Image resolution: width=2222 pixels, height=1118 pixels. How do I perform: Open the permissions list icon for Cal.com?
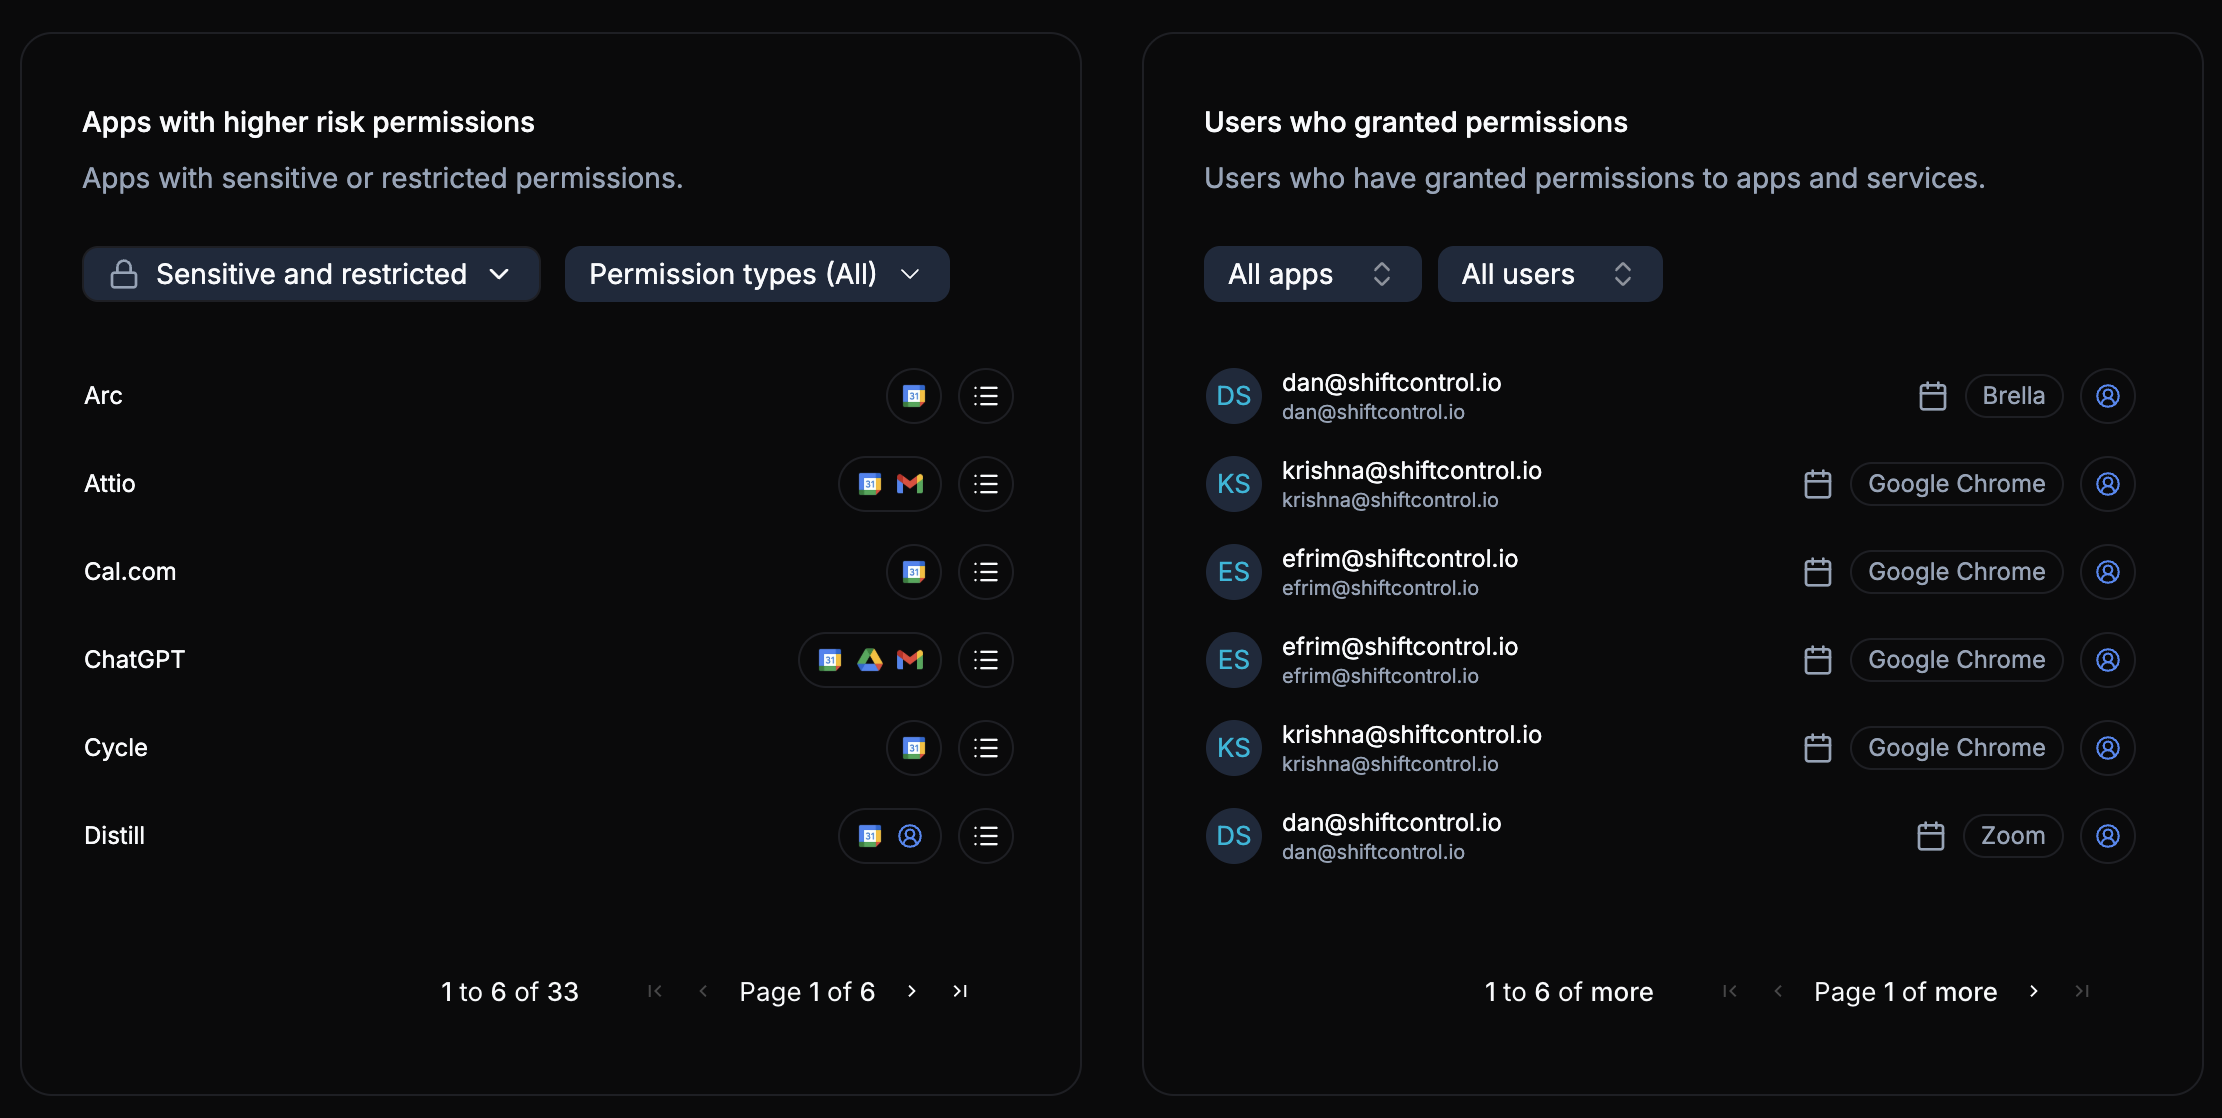click(x=985, y=571)
